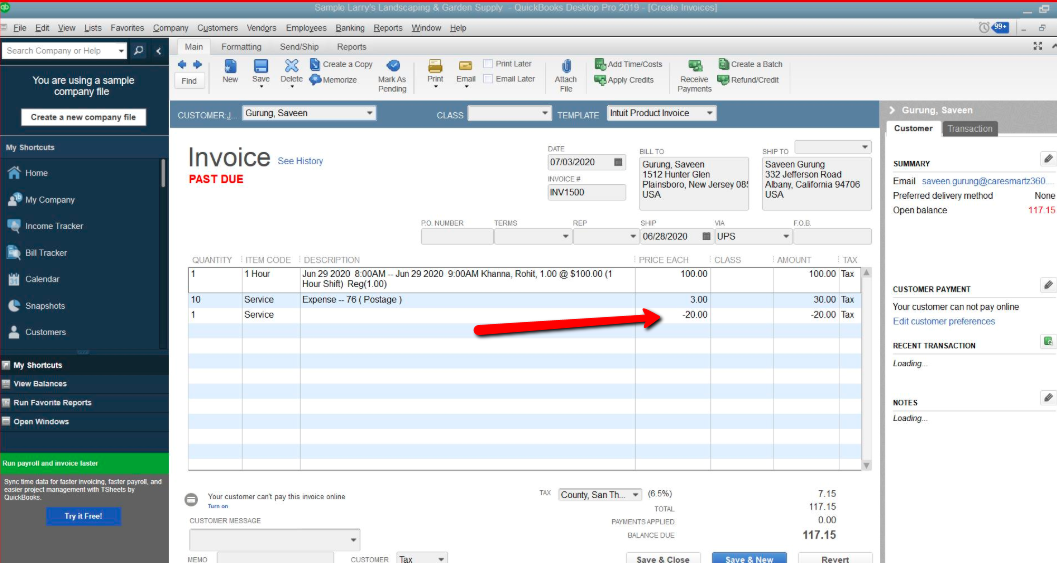Enable the Print Later checkbox
The image size is (1057, 563).
488,64
